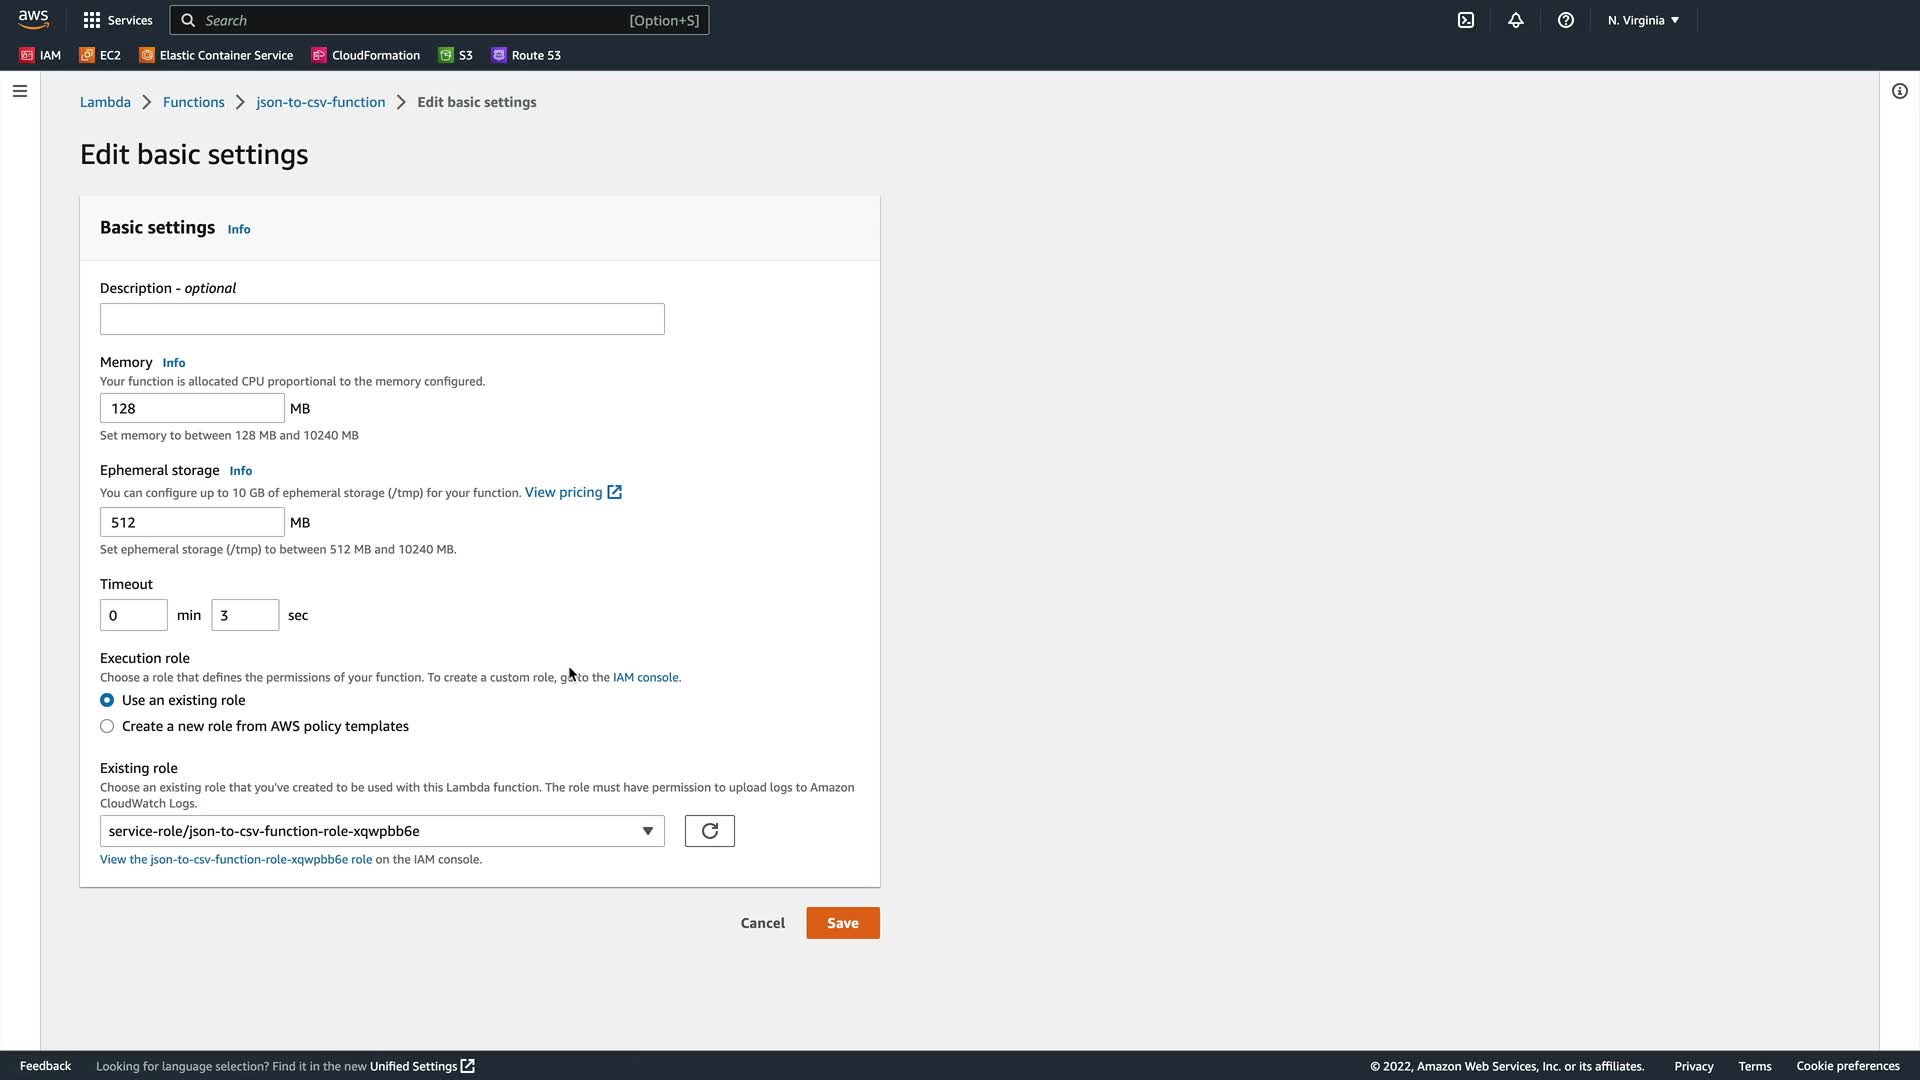The height and width of the screenshot is (1080, 1920).
Task: Open the Services grid menu
Action: pos(117,20)
